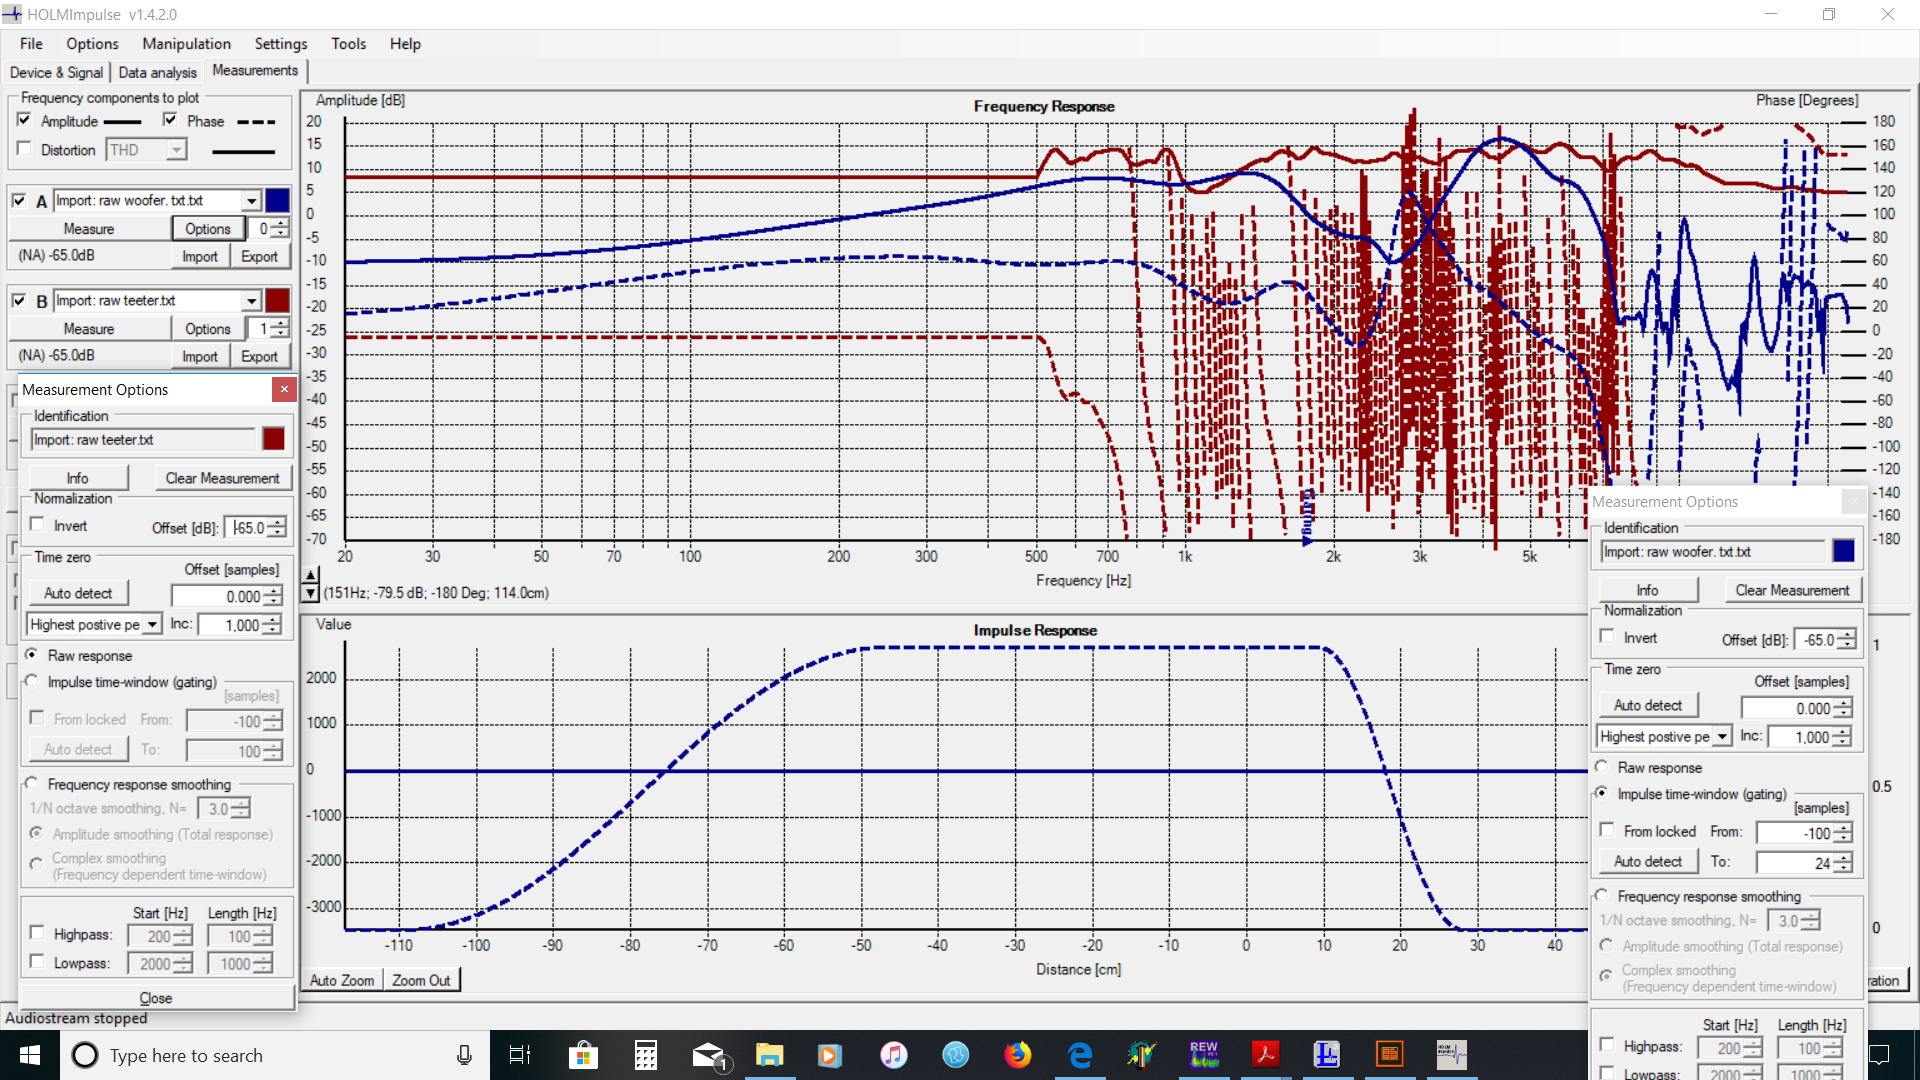1920x1080 pixels.
Task: Enable Highpass checkbox in teeter options
Action: (x=38, y=933)
